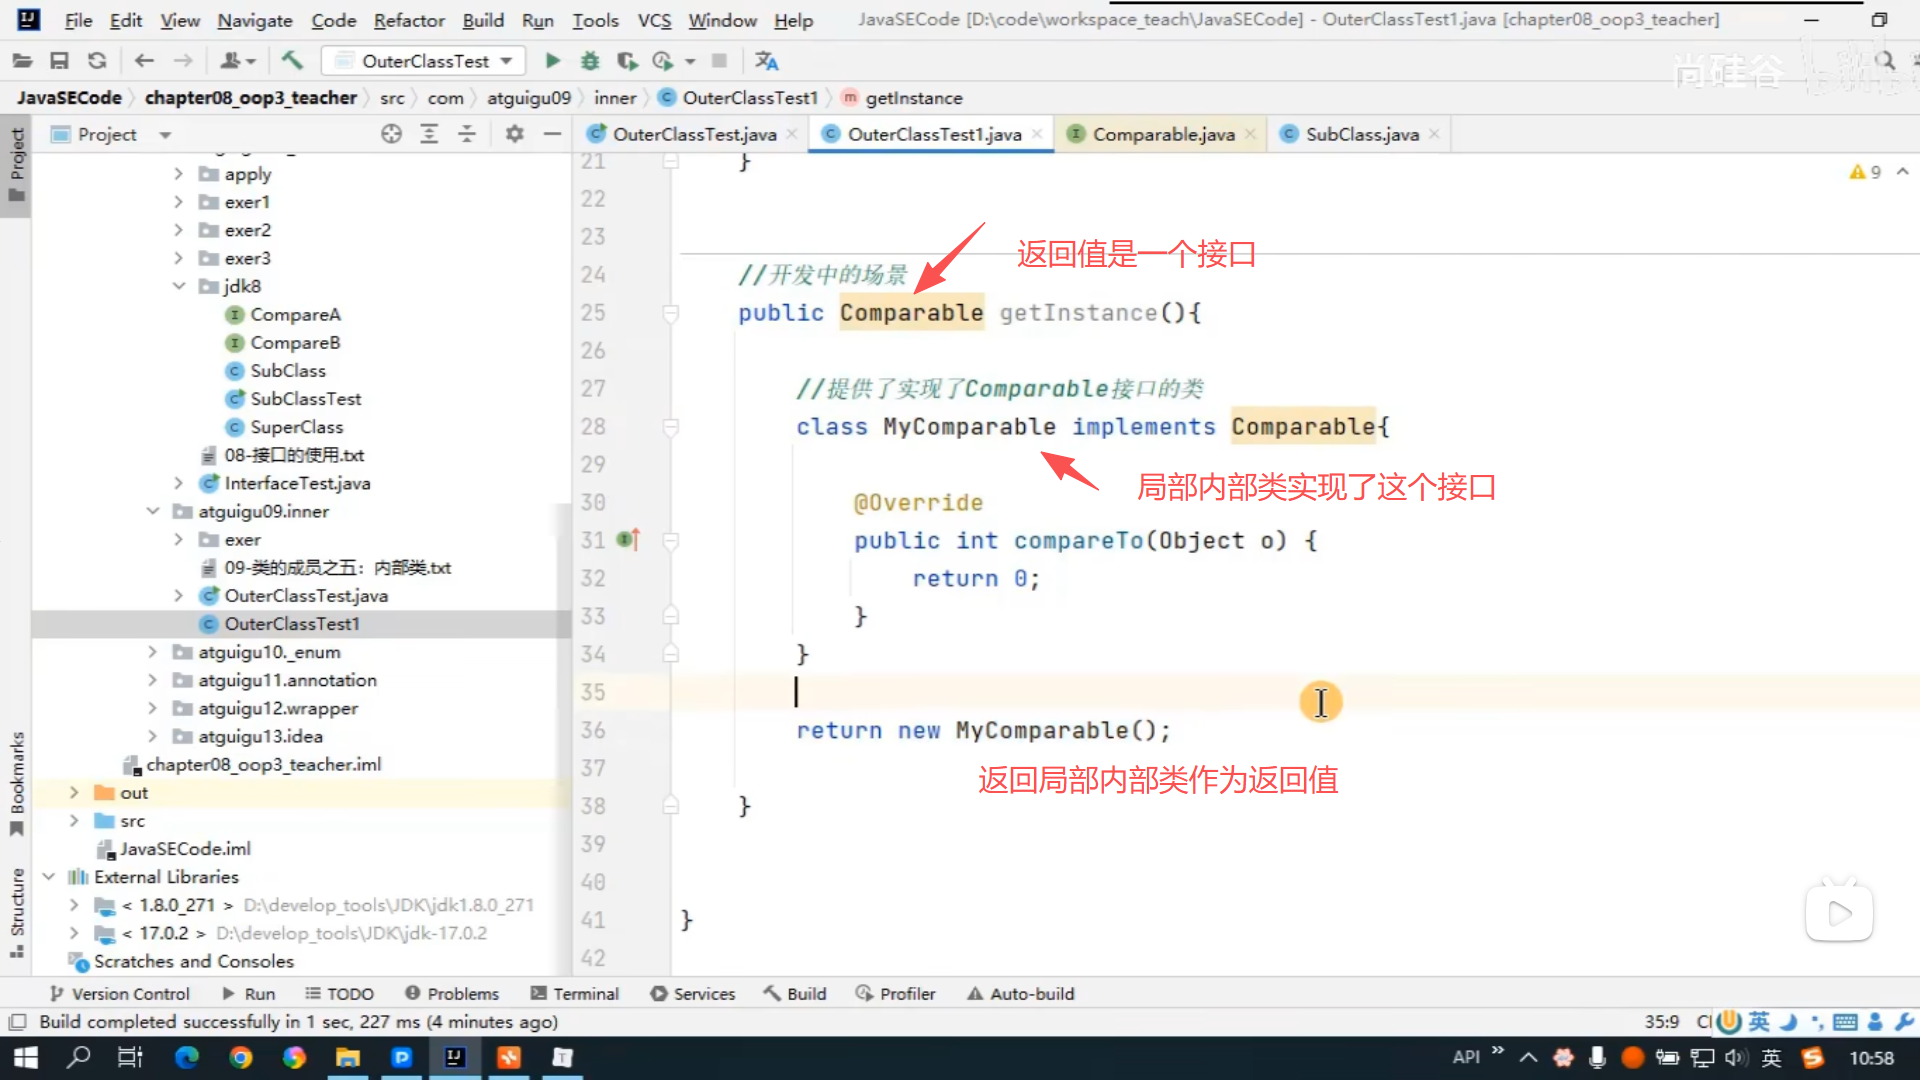Click the Build hammer icon
Viewport: 1920px width, 1080px height.
click(x=292, y=61)
